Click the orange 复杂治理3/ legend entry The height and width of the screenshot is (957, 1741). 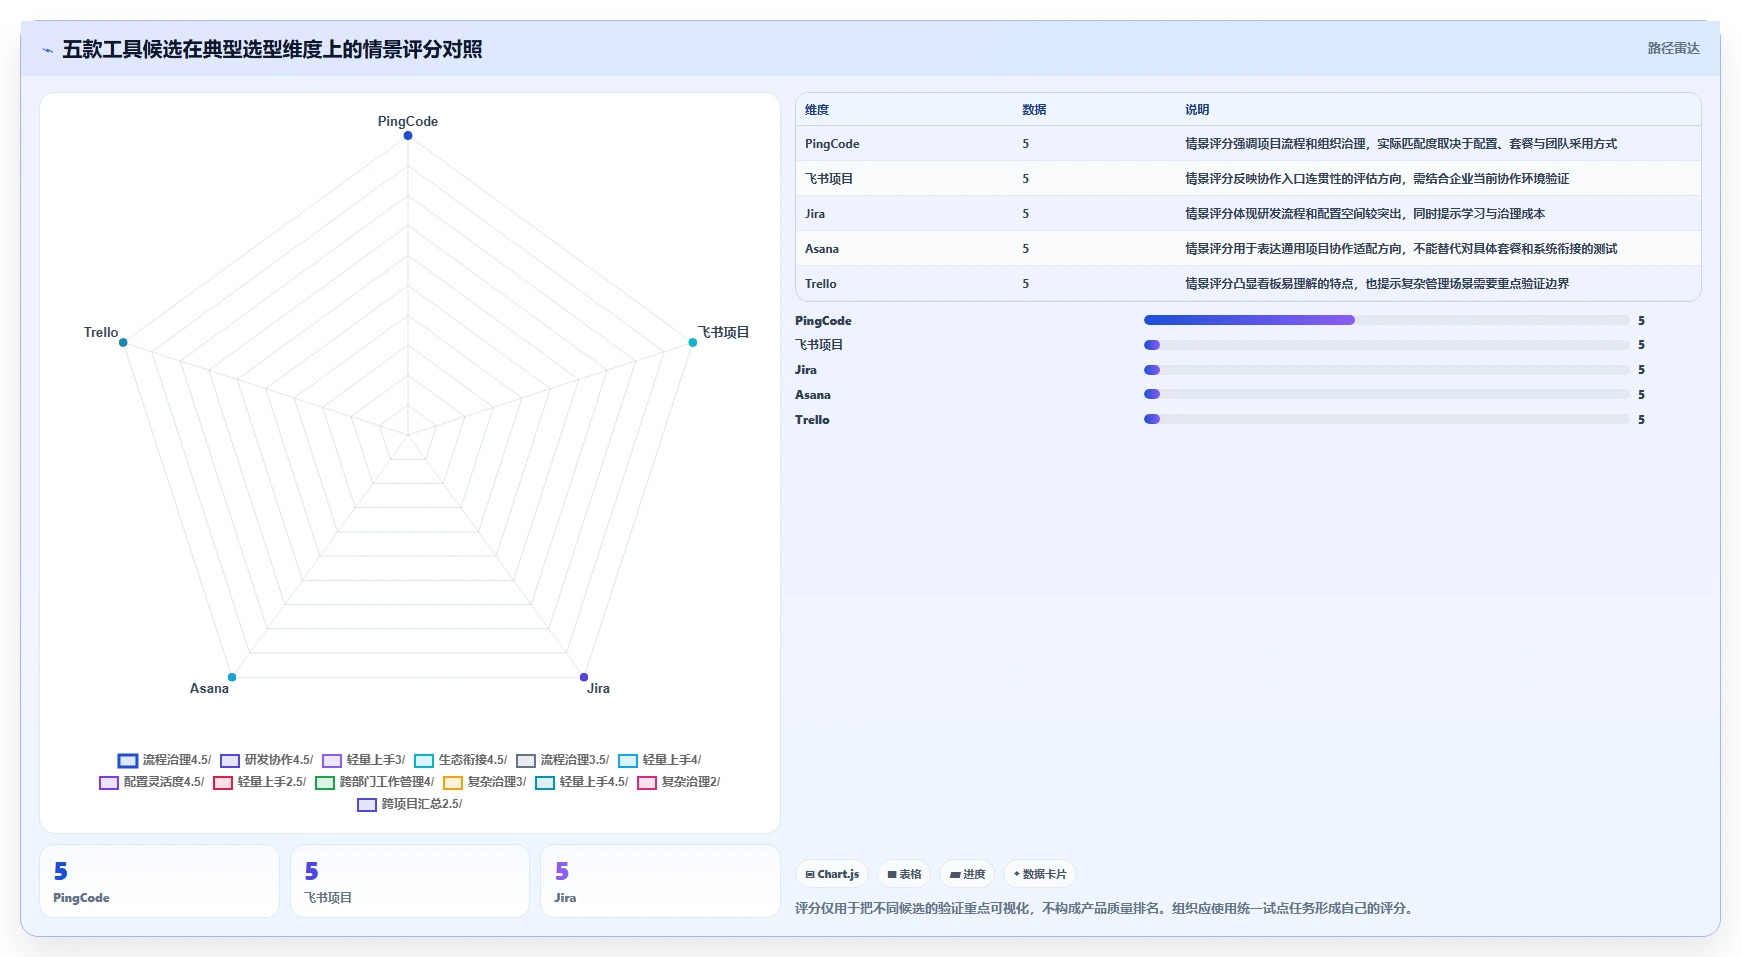(485, 782)
